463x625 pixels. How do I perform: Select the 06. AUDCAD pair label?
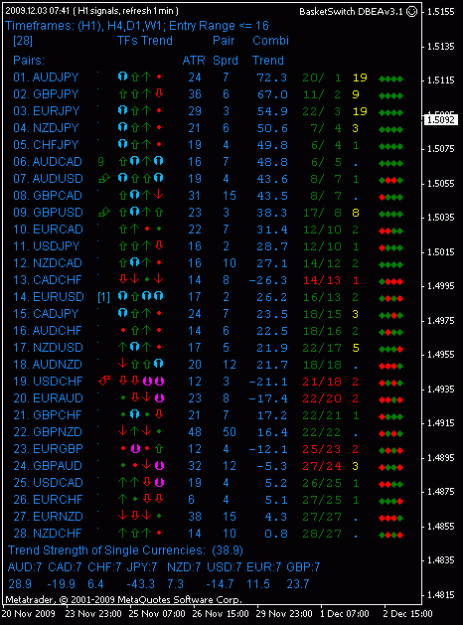47,161
